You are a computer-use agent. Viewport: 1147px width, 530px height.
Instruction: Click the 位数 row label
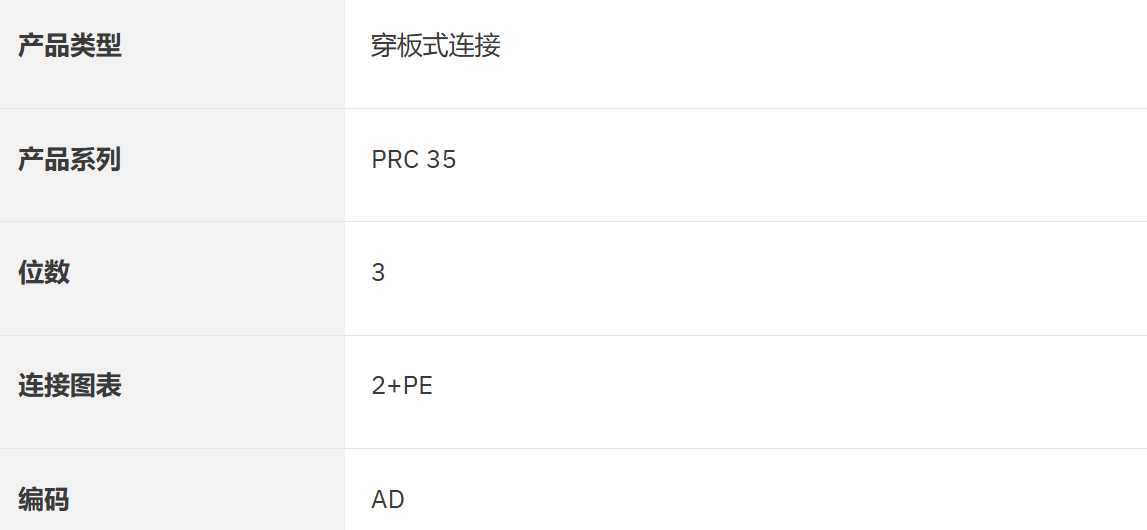click(x=44, y=272)
